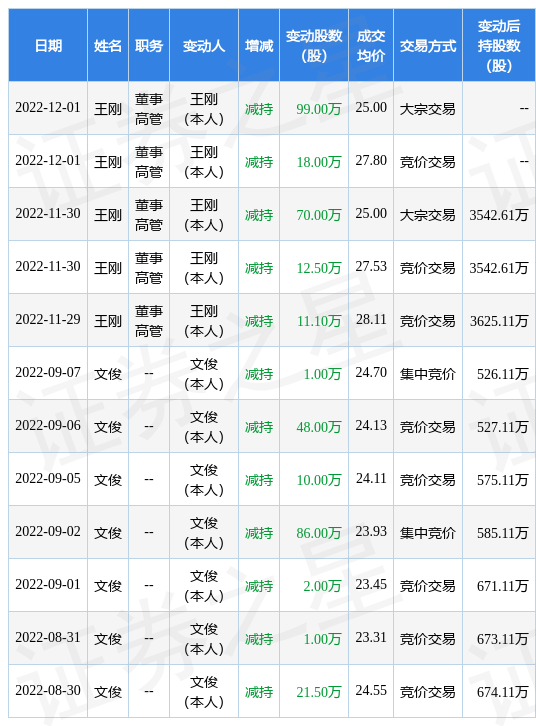Image resolution: width=536 pixels, height=726 pixels.
Task: Select the 86.00万 share change value
Action: pyautogui.click(x=319, y=533)
